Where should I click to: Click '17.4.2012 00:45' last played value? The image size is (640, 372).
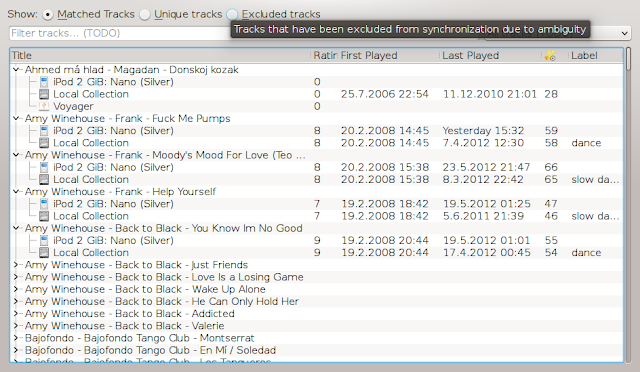click(487, 253)
